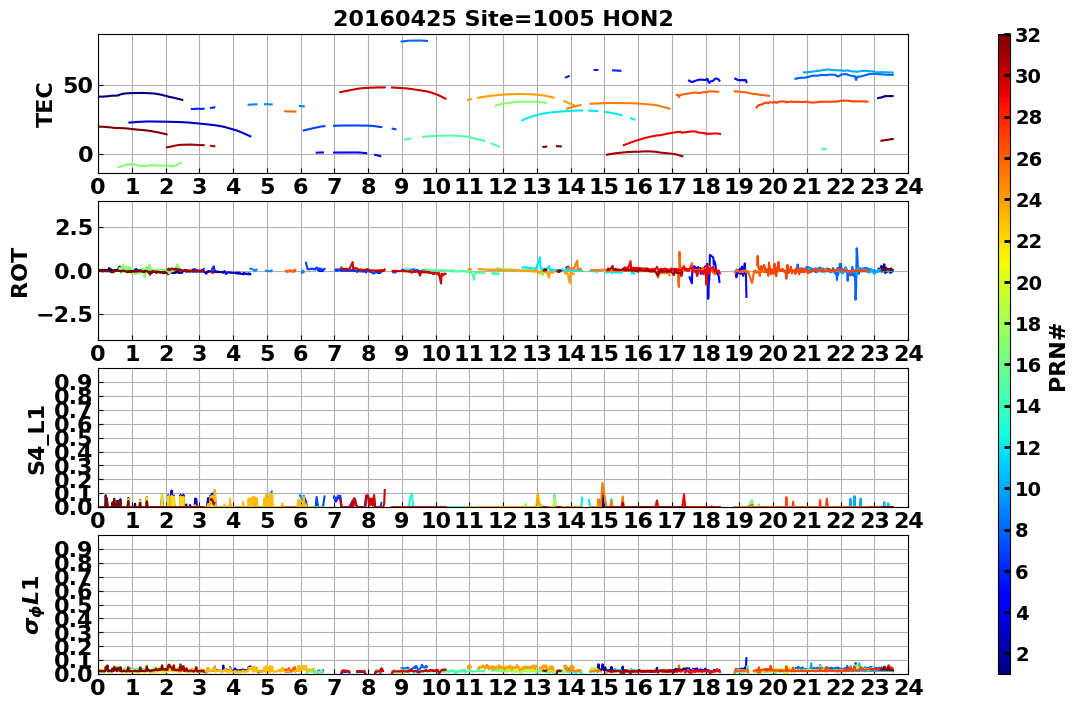Click the σφL1 blue spike near hour 19

[x=746, y=662]
